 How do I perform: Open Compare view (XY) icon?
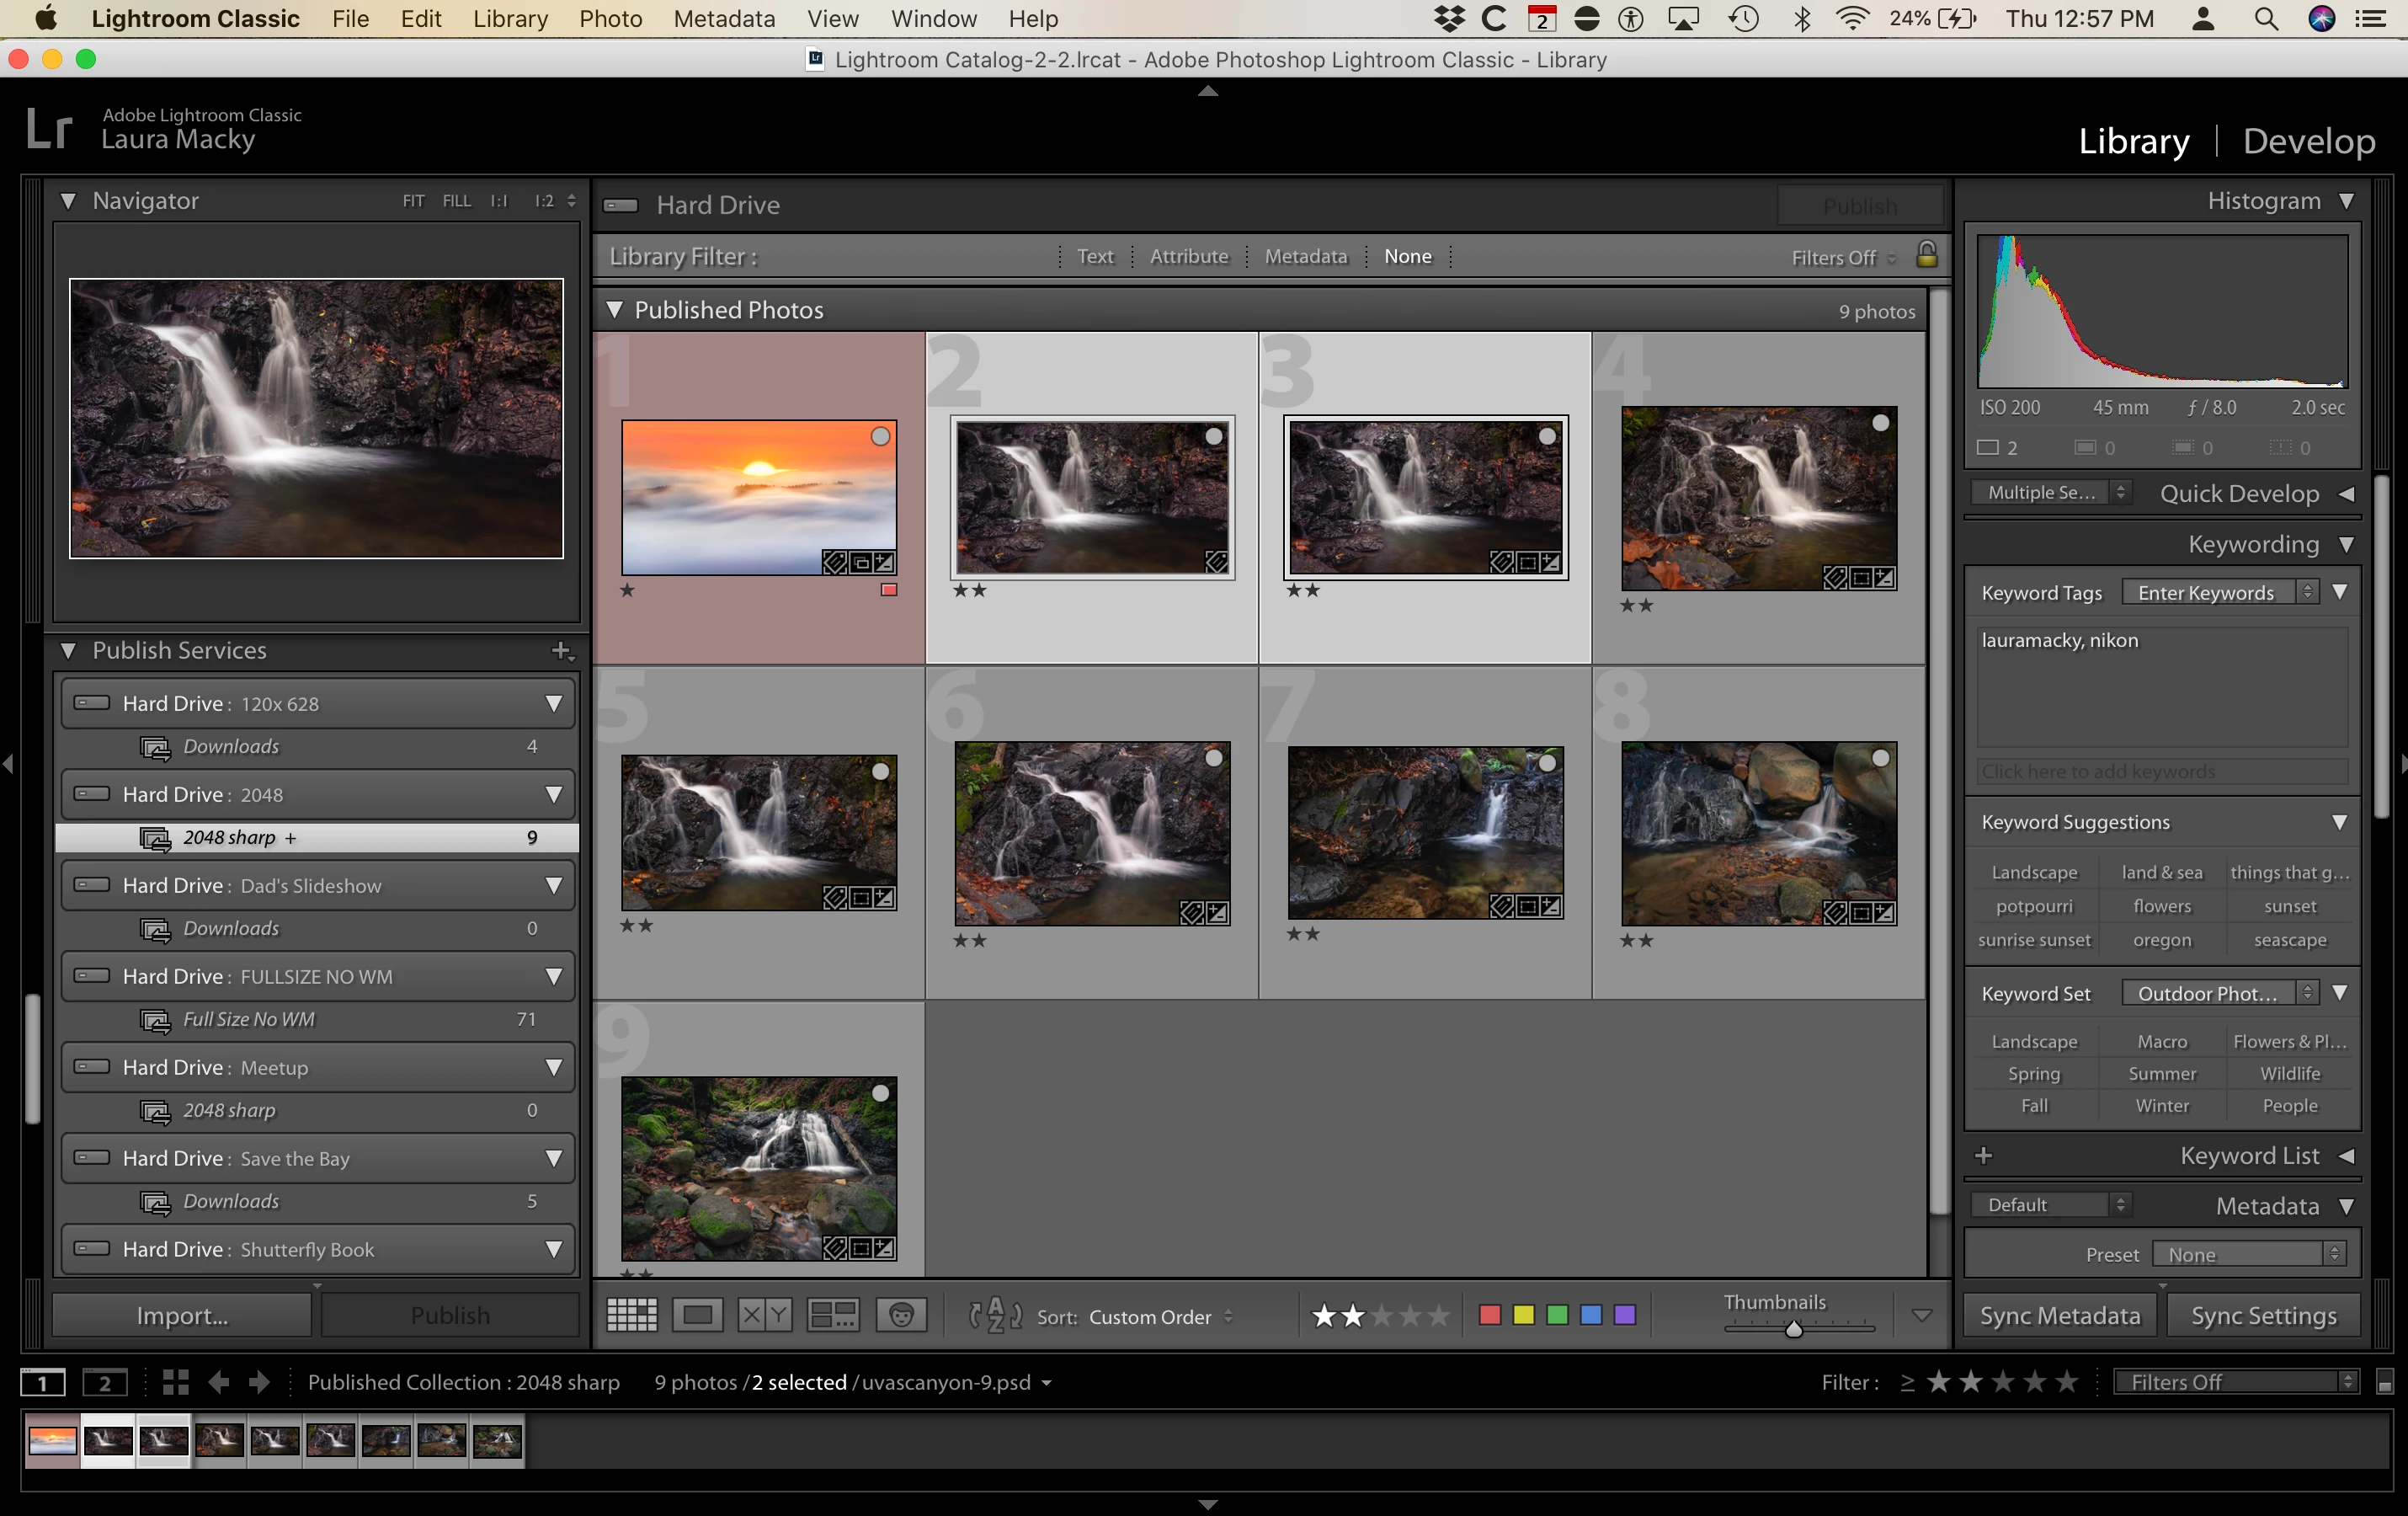(765, 1315)
